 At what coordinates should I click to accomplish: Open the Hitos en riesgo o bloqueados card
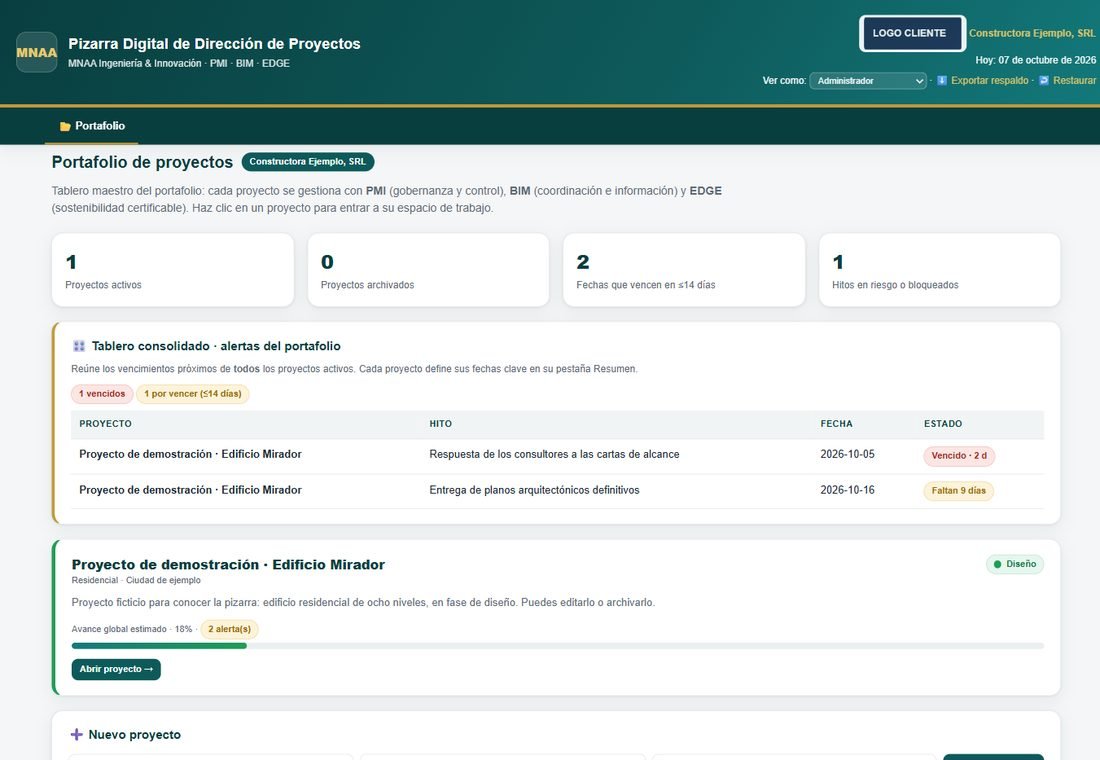coord(939,270)
